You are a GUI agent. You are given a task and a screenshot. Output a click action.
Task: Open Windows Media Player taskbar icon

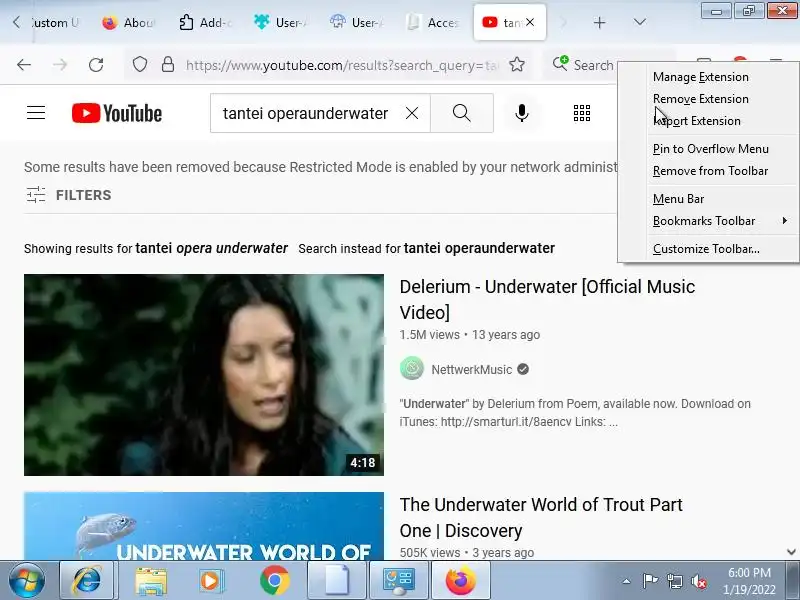[211, 580]
